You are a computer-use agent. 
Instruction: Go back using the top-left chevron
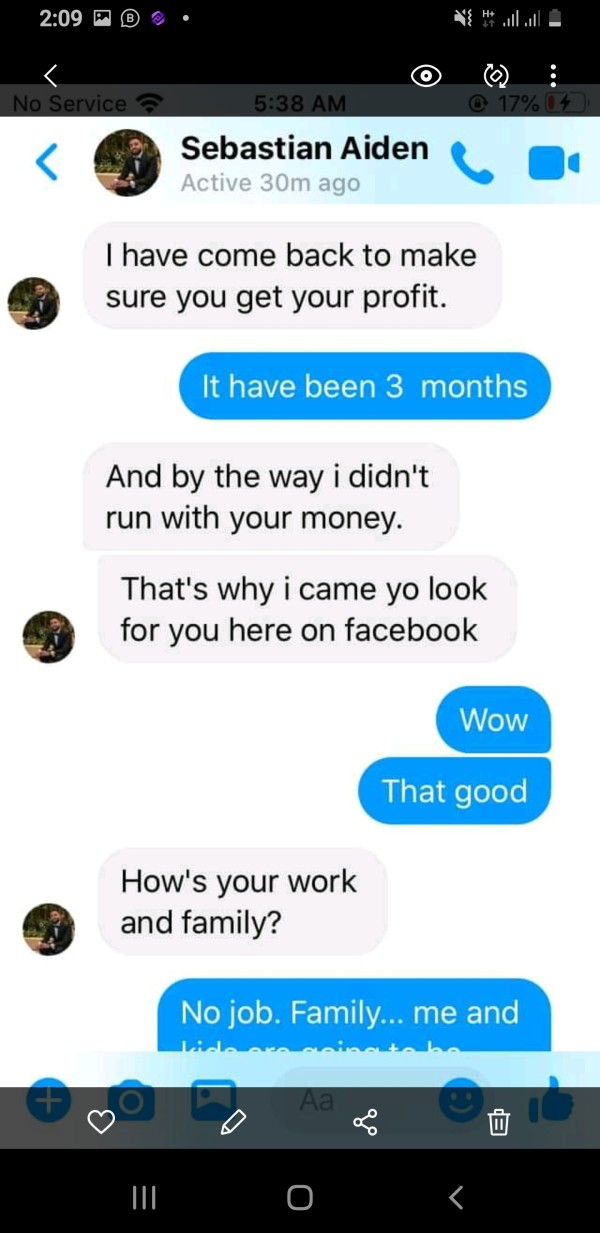click(x=52, y=76)
